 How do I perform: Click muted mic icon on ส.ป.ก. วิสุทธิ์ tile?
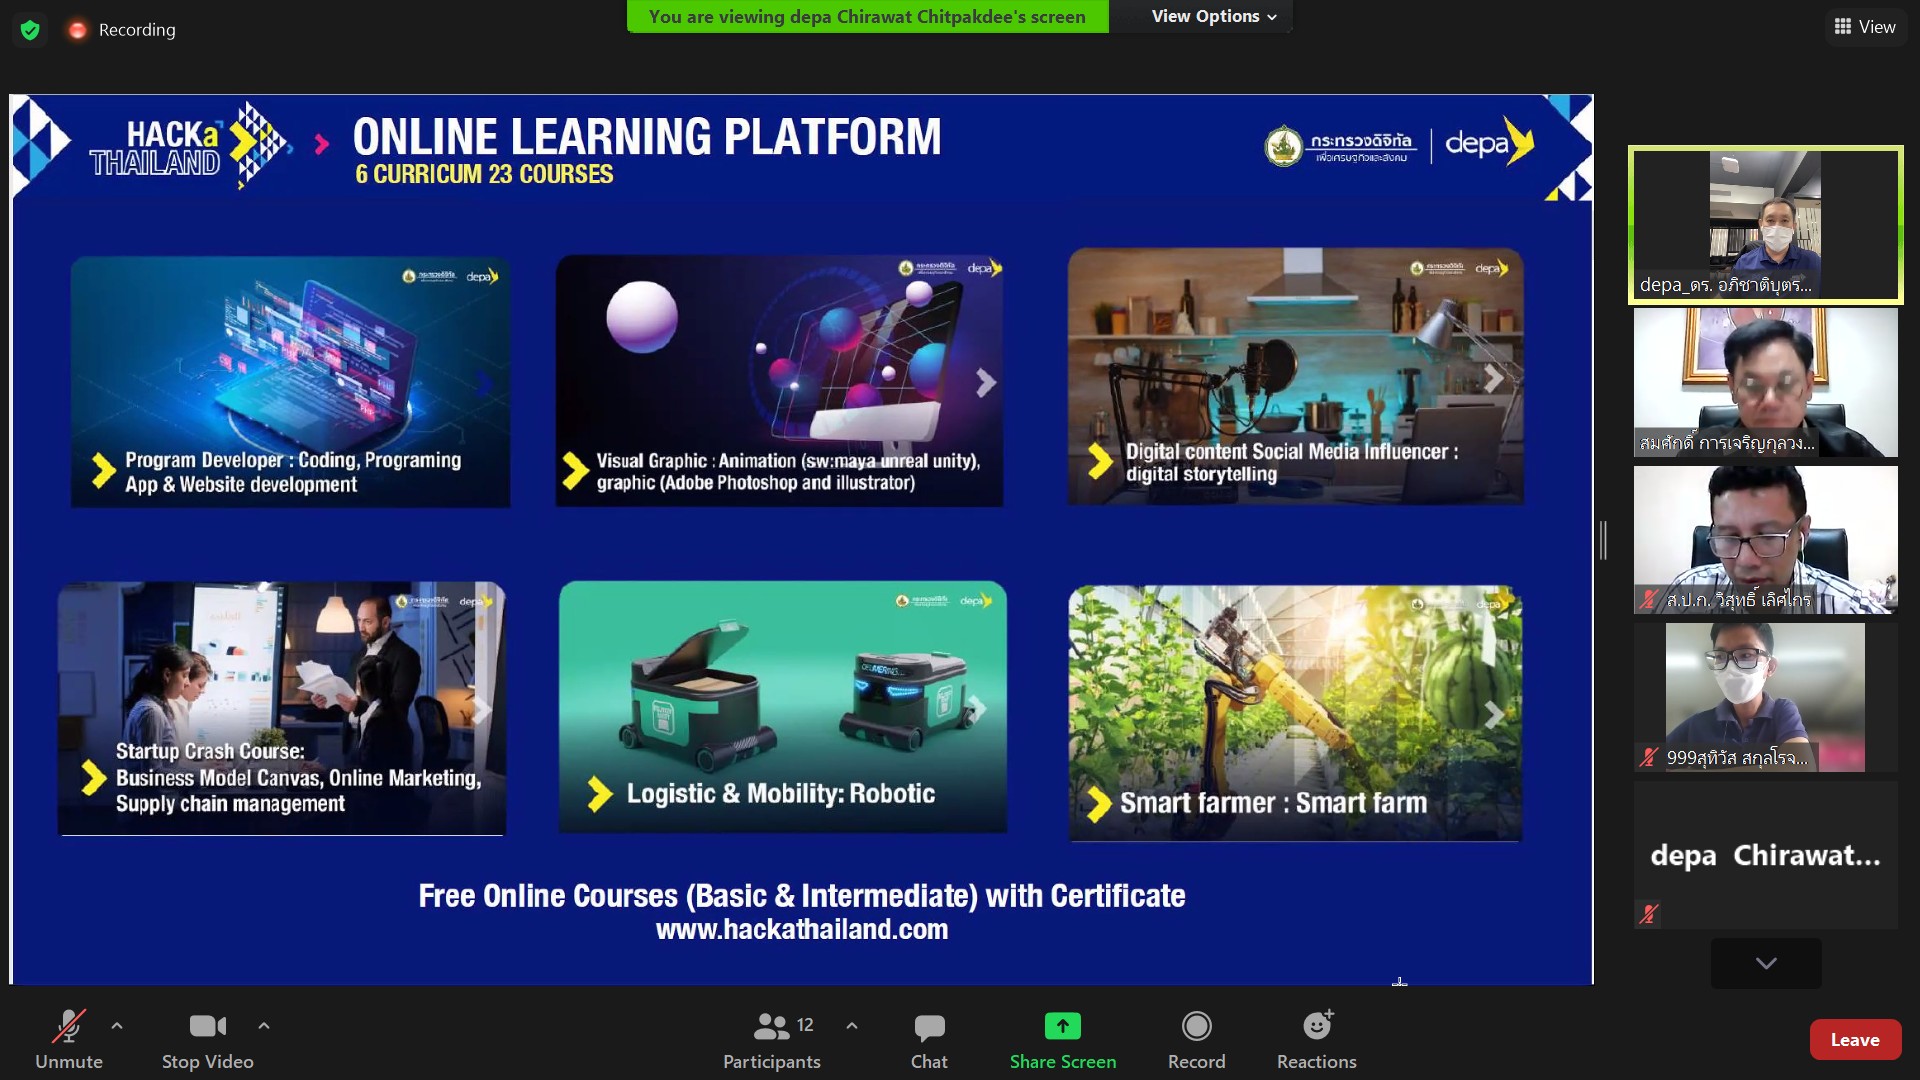[x=1649, y=600]
